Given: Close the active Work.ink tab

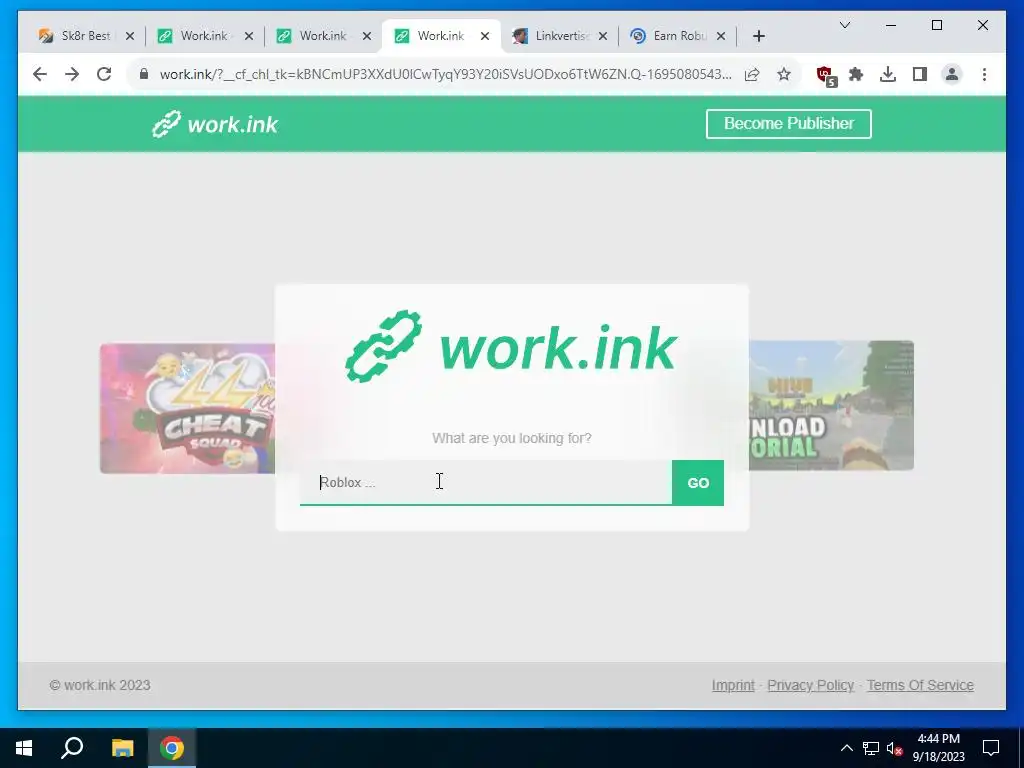Looking at the screenshot, I should [485, 37].
